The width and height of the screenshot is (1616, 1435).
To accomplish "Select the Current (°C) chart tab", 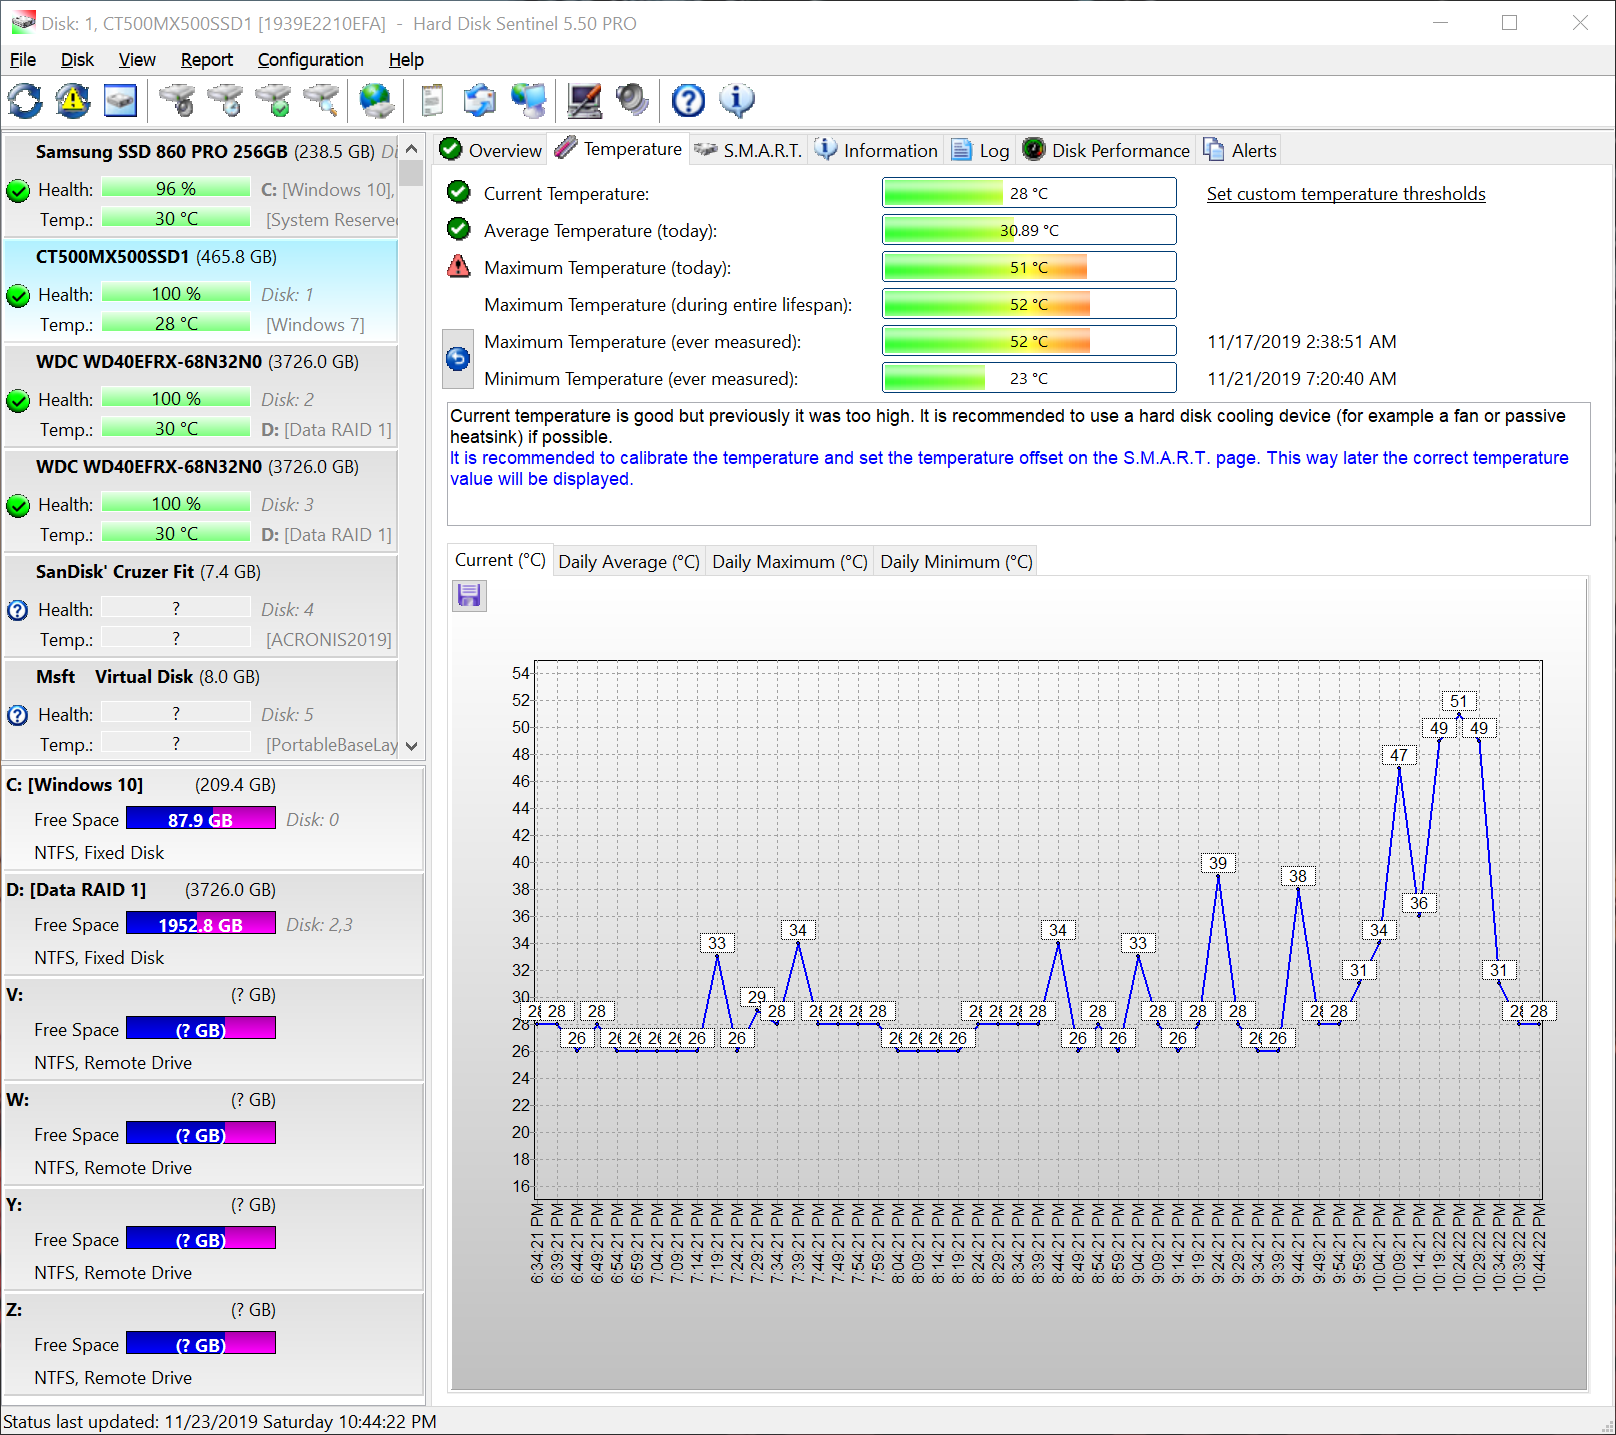I will click(x=500, y=560).
